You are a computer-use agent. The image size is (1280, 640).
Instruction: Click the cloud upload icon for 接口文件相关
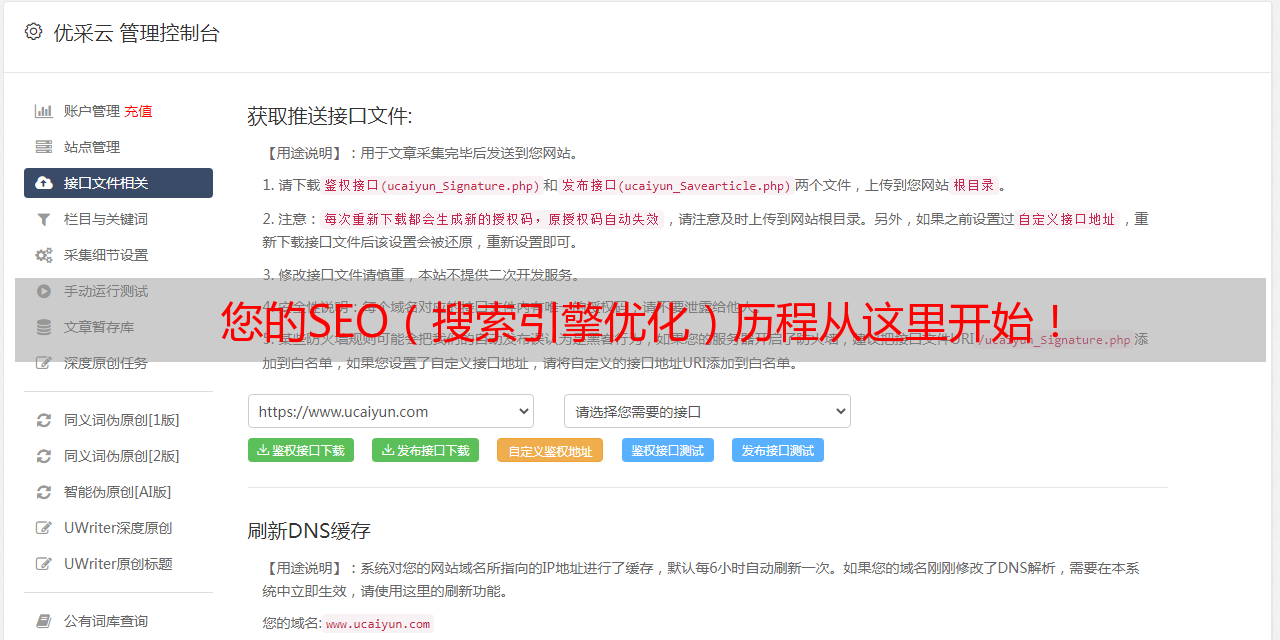(x=44, y=183)
